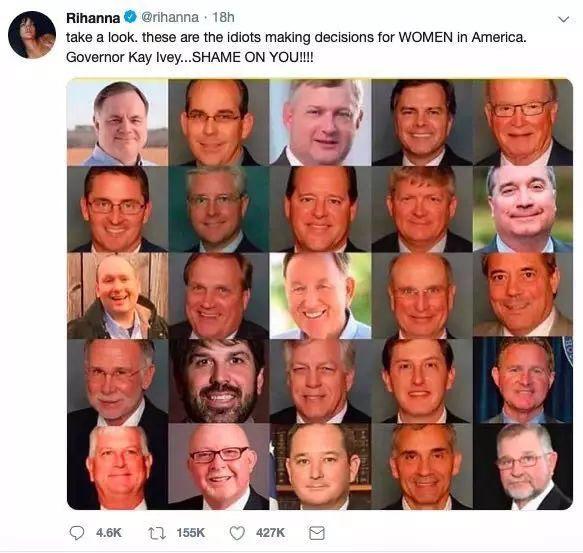
Task: Open the photo with the wooden fence background
Action: 117,296
